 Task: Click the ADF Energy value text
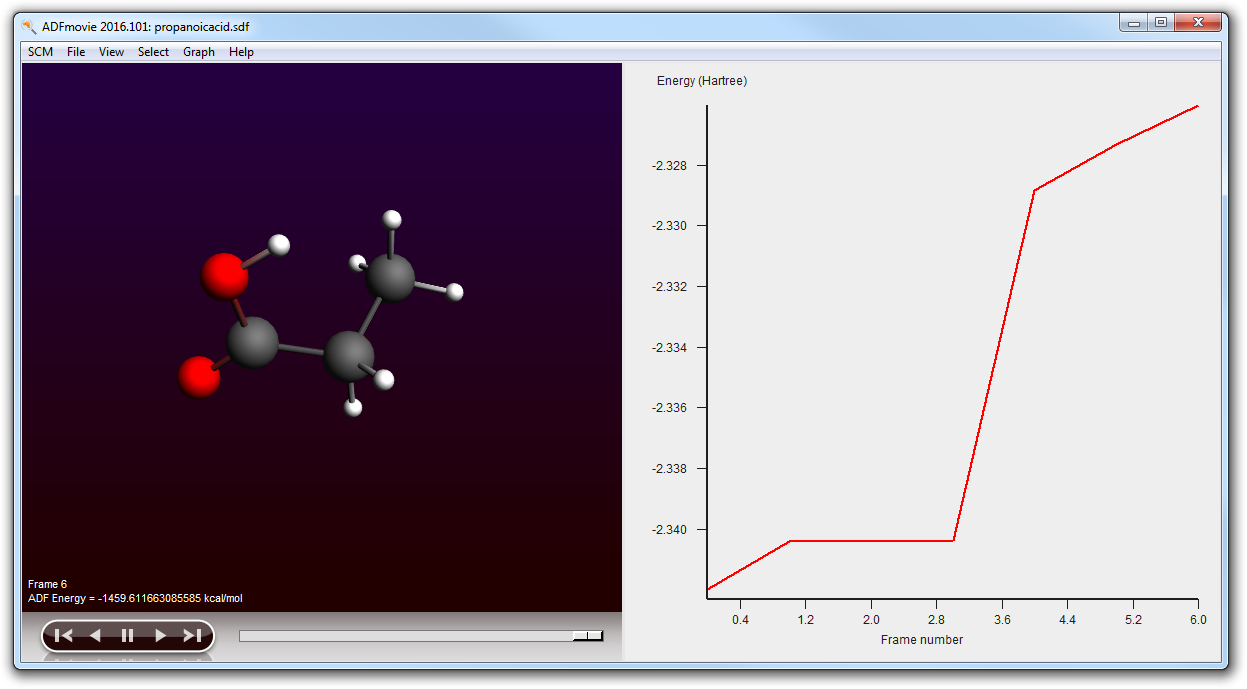coord(135,598)
